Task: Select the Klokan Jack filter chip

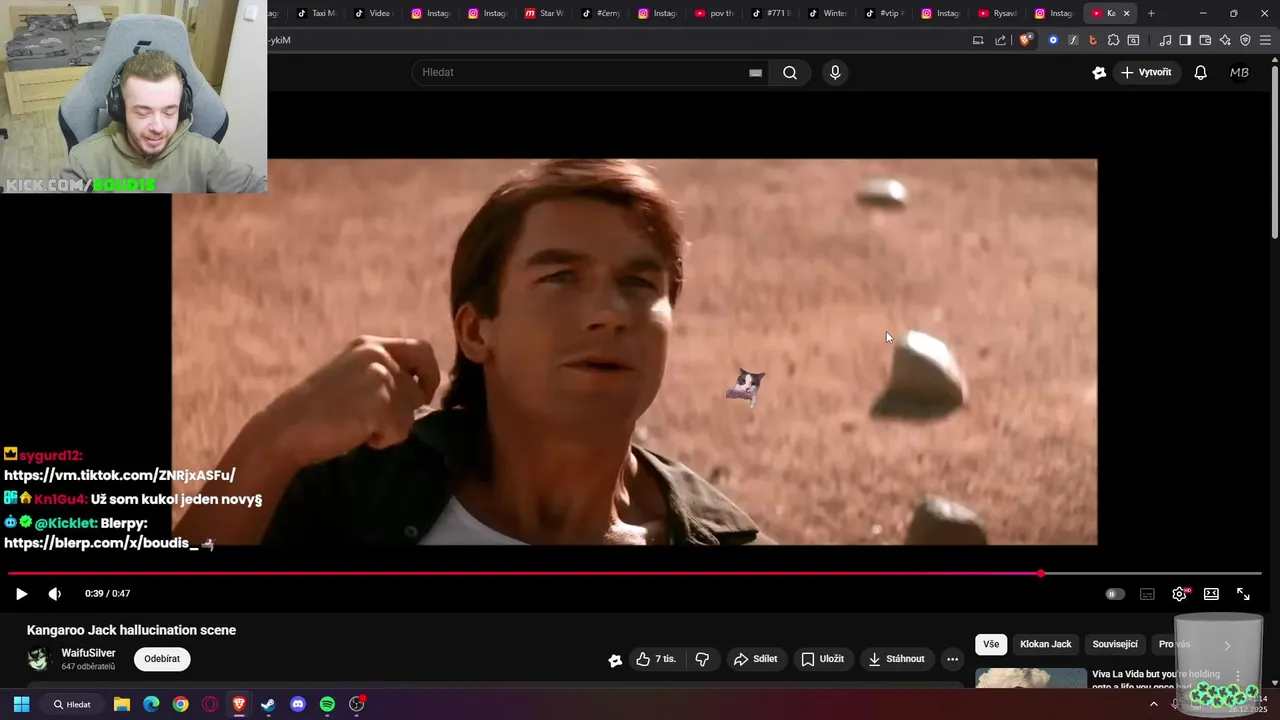Action: [1045, 644]
